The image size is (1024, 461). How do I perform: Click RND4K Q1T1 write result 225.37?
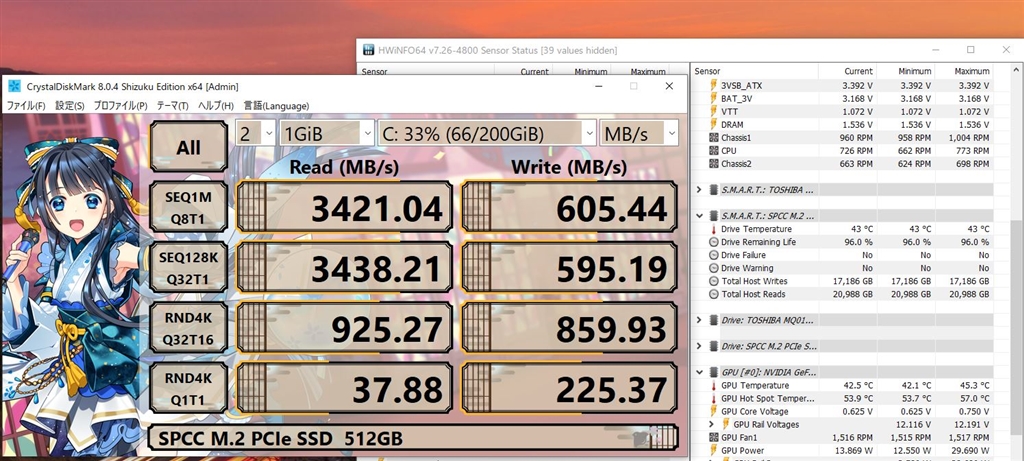[x=569, y=389]
